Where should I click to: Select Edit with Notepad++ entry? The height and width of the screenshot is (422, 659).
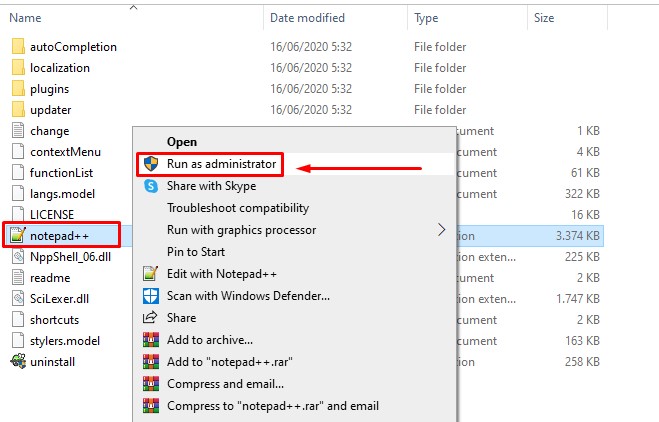[x=294, y=274]
